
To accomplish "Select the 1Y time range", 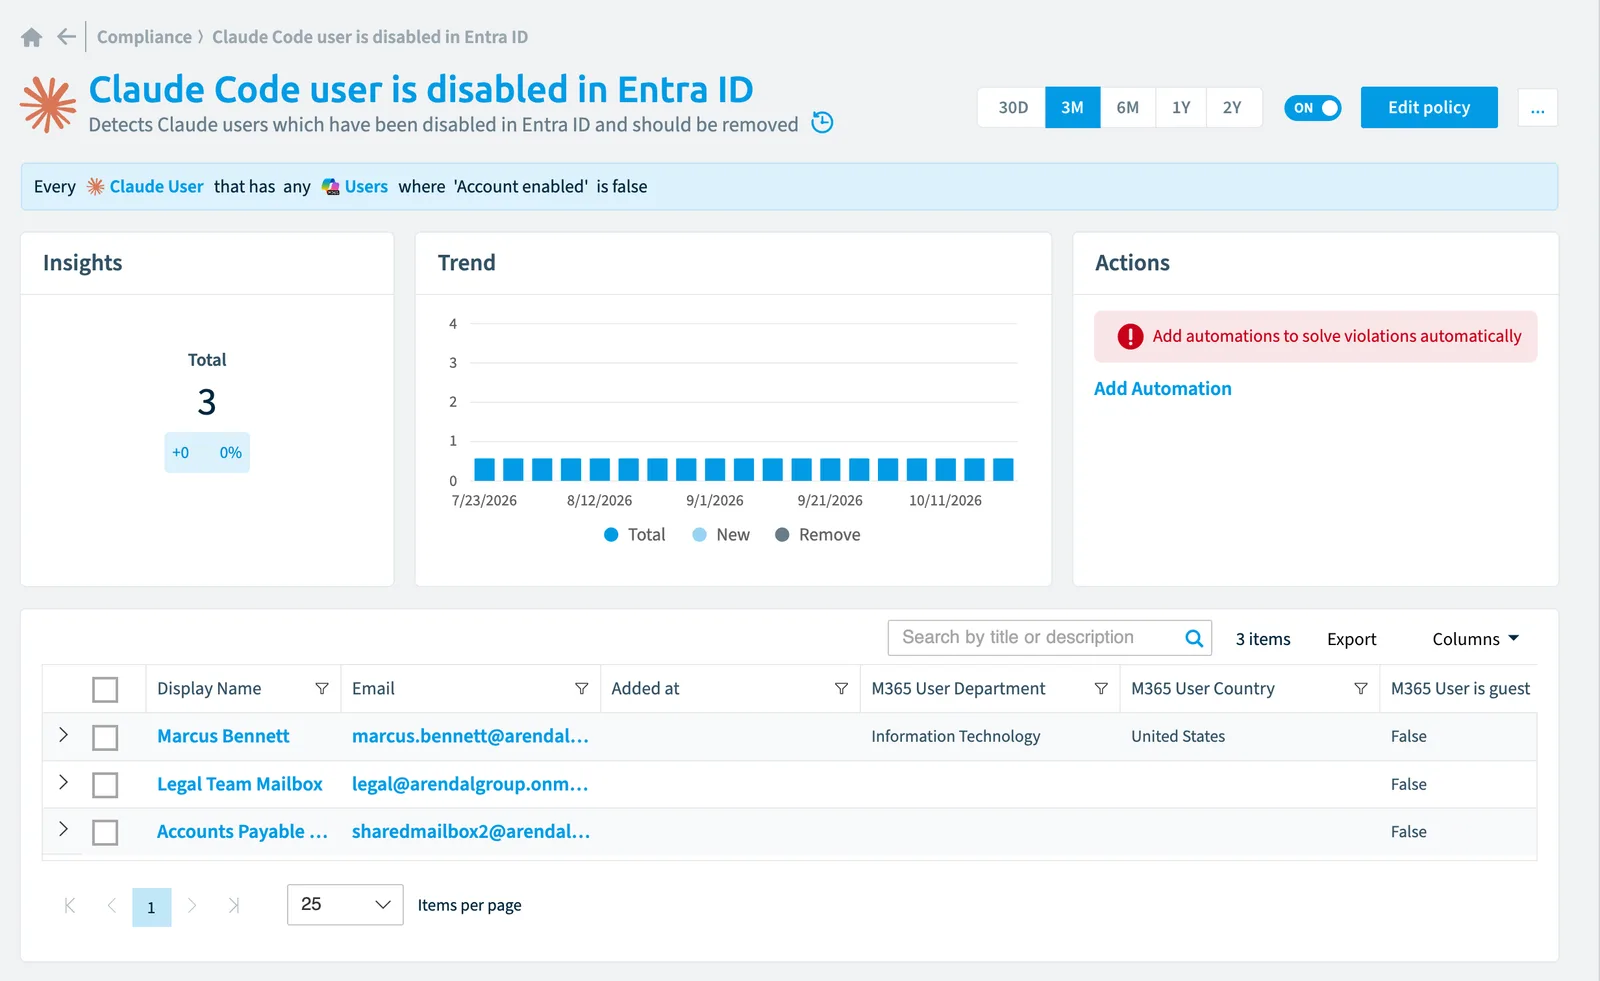I will point(1181,108).
